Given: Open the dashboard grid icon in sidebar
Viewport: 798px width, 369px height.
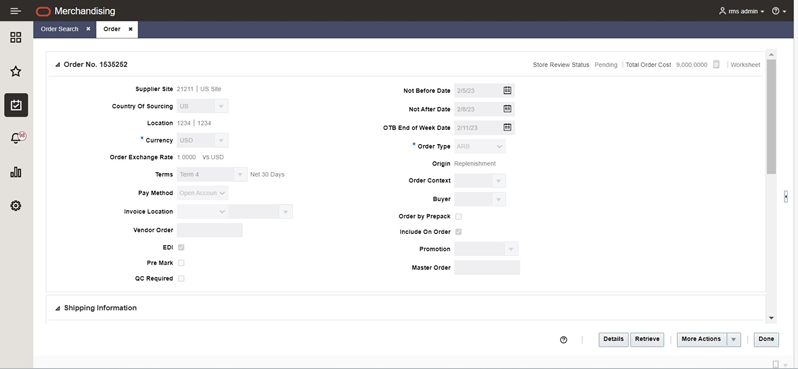Looking at the screenshot, I should click(16, 38).
